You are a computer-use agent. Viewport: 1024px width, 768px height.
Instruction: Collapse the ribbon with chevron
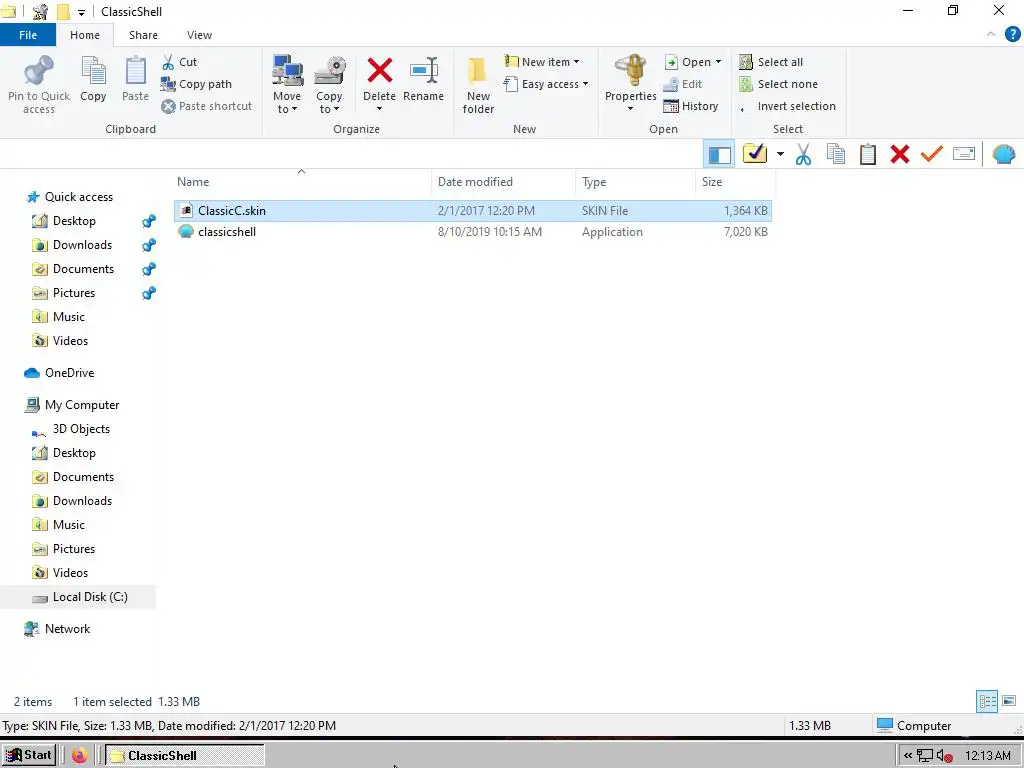click(991, 35)
